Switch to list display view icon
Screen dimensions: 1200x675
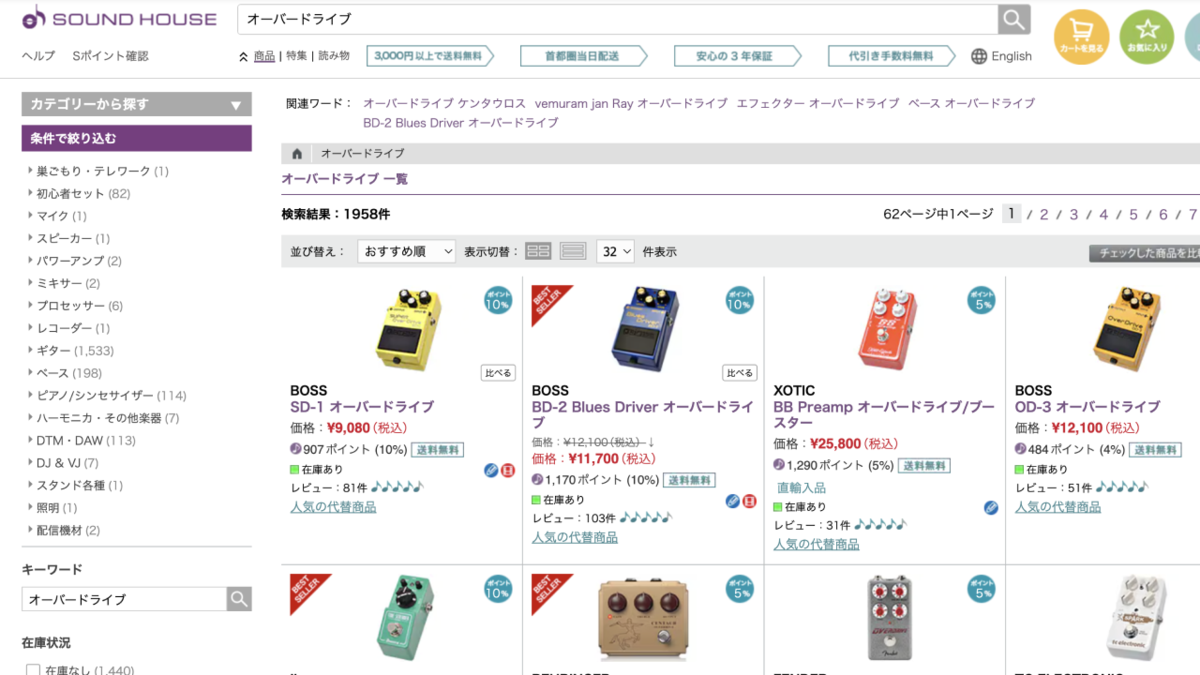coord(573,252)
